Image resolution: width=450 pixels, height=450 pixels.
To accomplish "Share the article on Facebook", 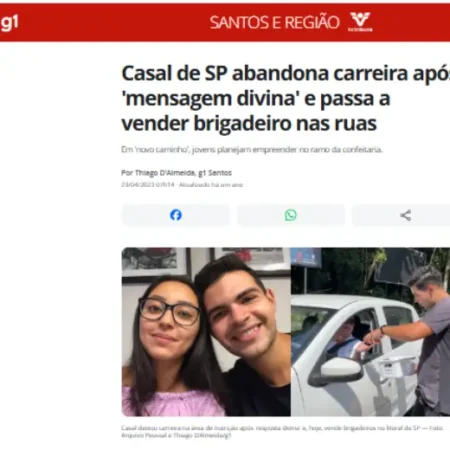I will (176, 215).
